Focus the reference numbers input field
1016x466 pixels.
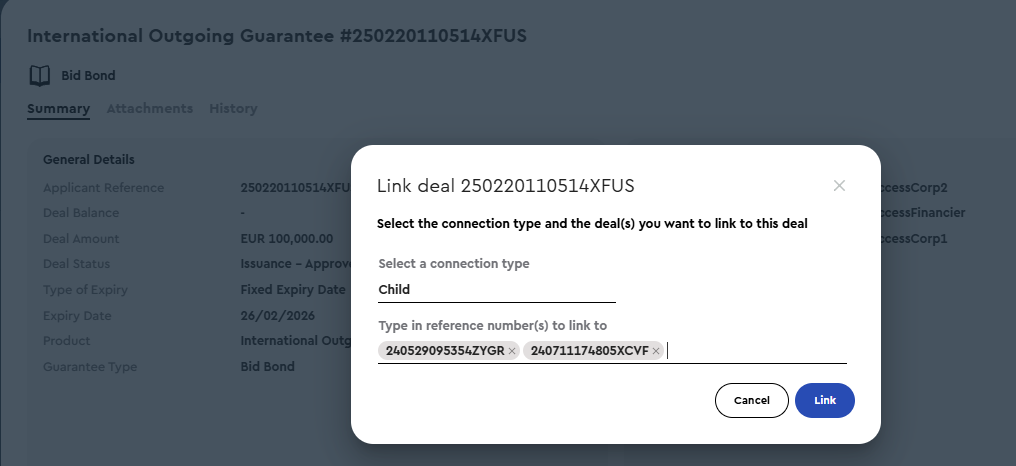756,351
